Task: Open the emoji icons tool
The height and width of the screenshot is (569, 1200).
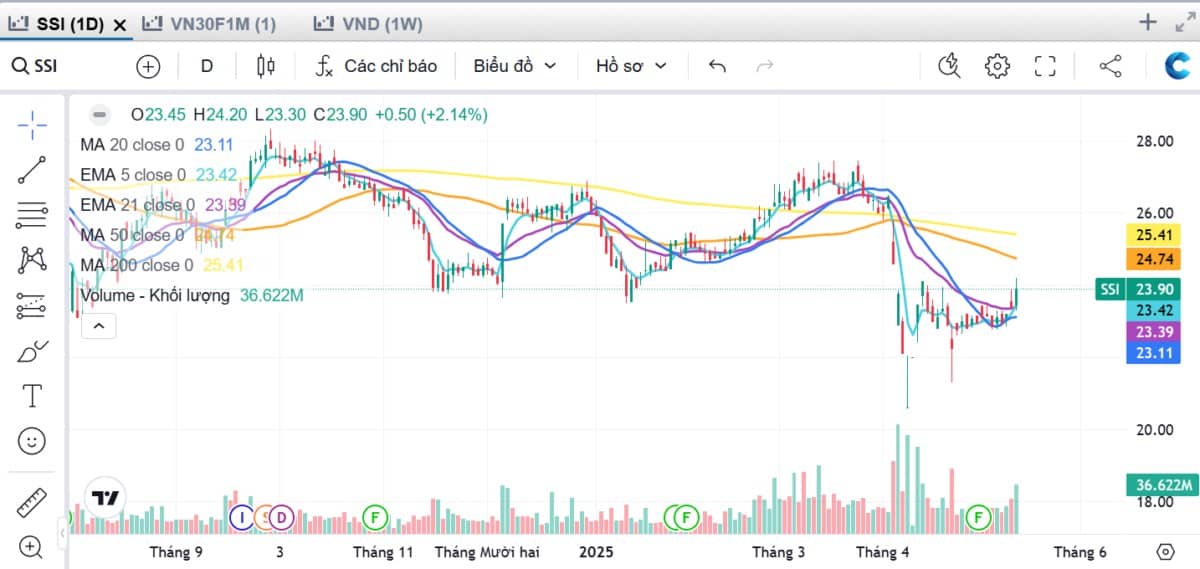Action: pyautogui.click(x=32, y=440)
